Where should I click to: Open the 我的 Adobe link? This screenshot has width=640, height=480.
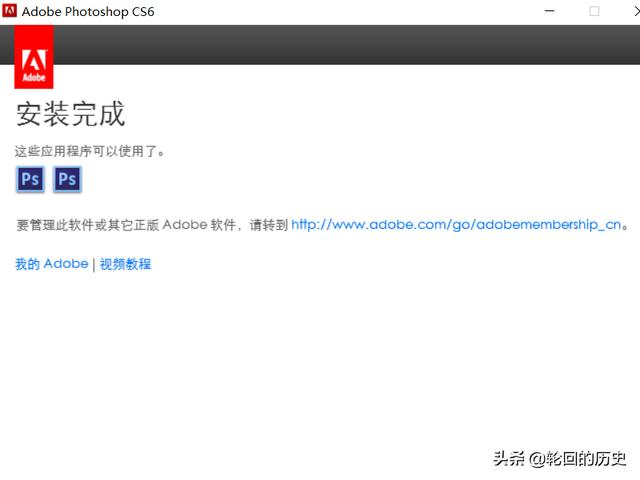pyautogui.click(x=51, y=264)
